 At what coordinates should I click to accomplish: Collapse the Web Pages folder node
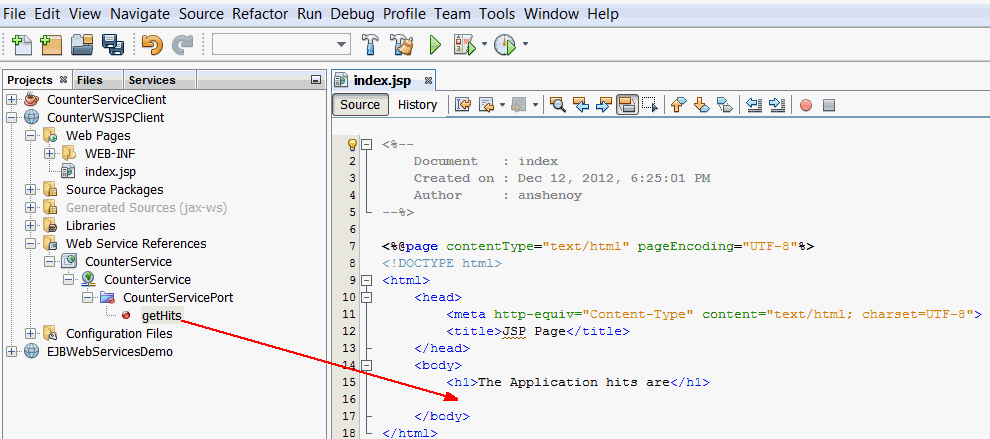[30, 136]
